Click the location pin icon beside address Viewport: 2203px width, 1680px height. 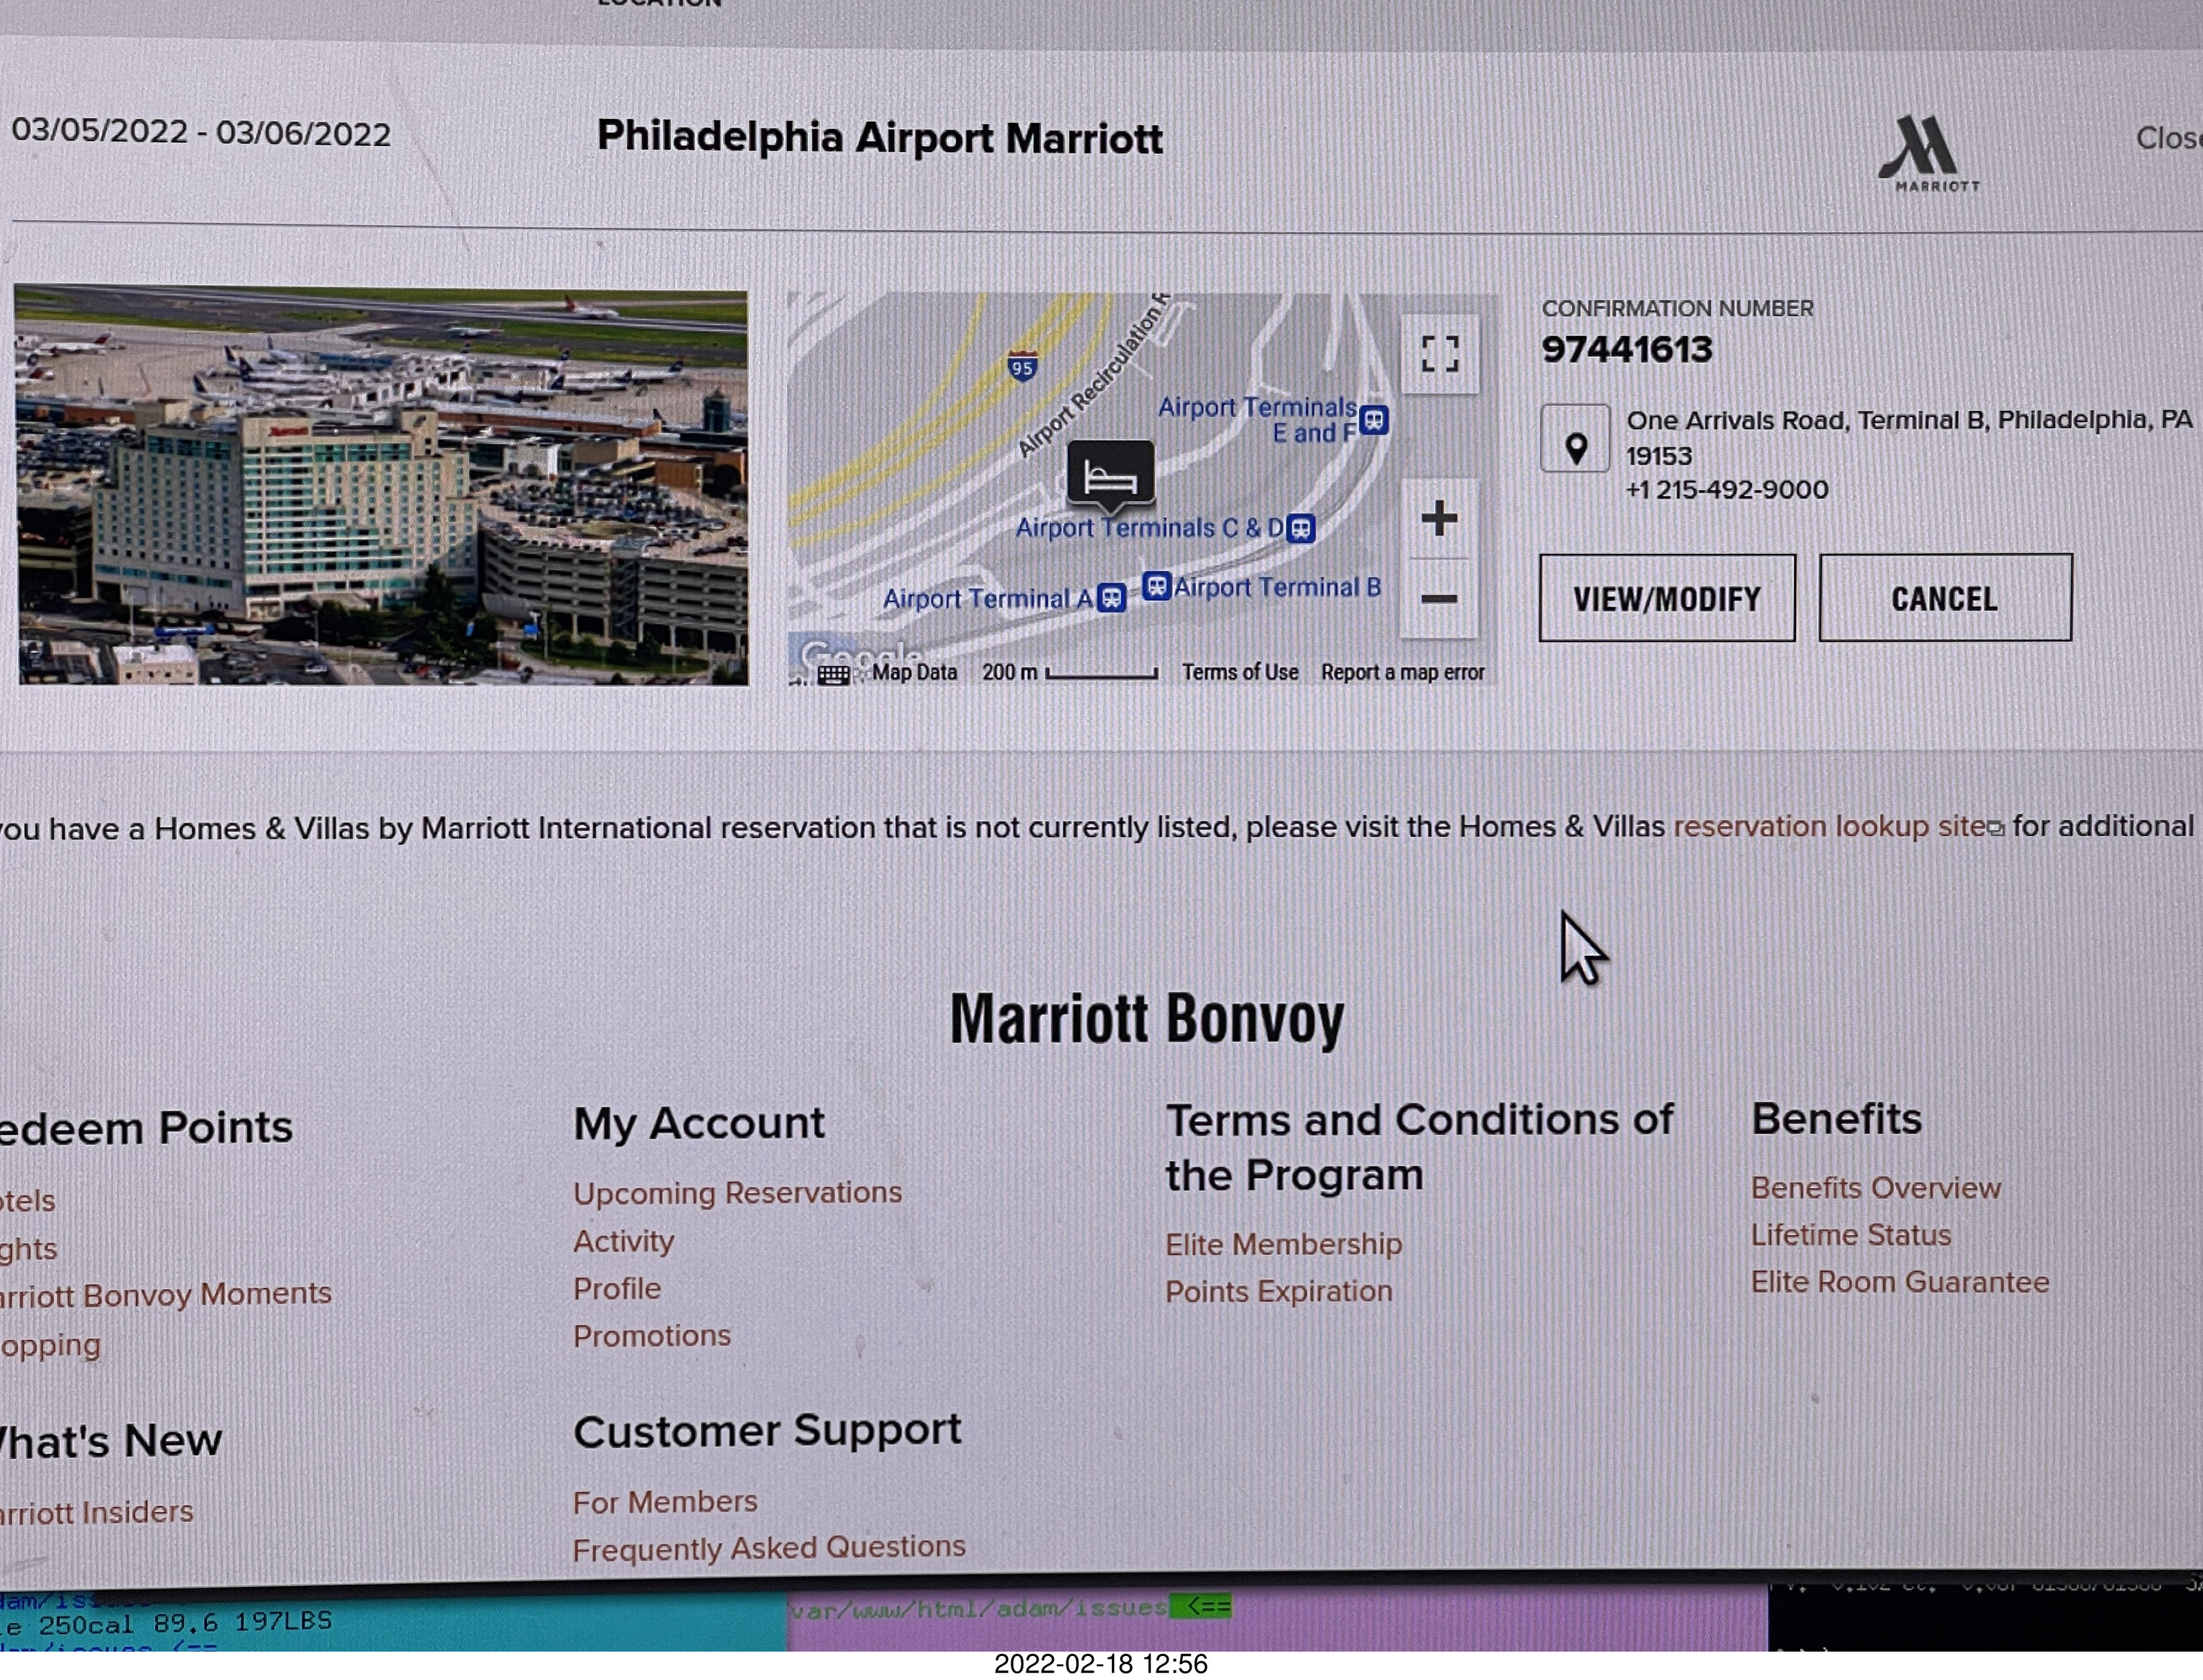pyautogui.click(x=1576, y=439)
